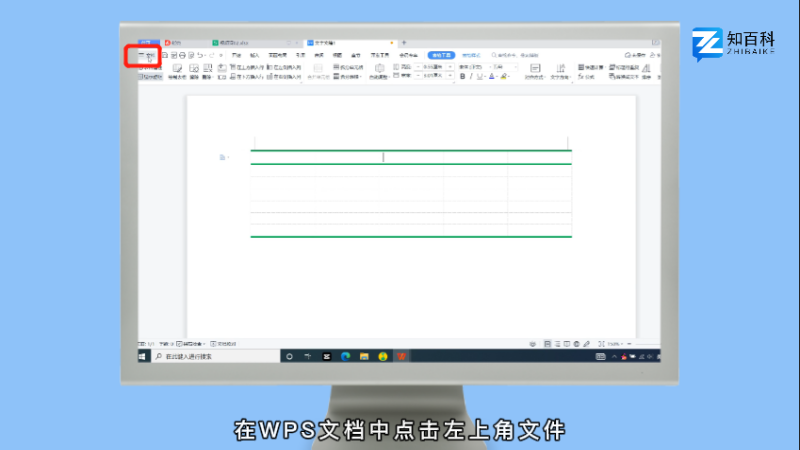800x450 pixels.
Task: Switch to the 开始 (Home) ribbon tab
Action: [237, 55]
